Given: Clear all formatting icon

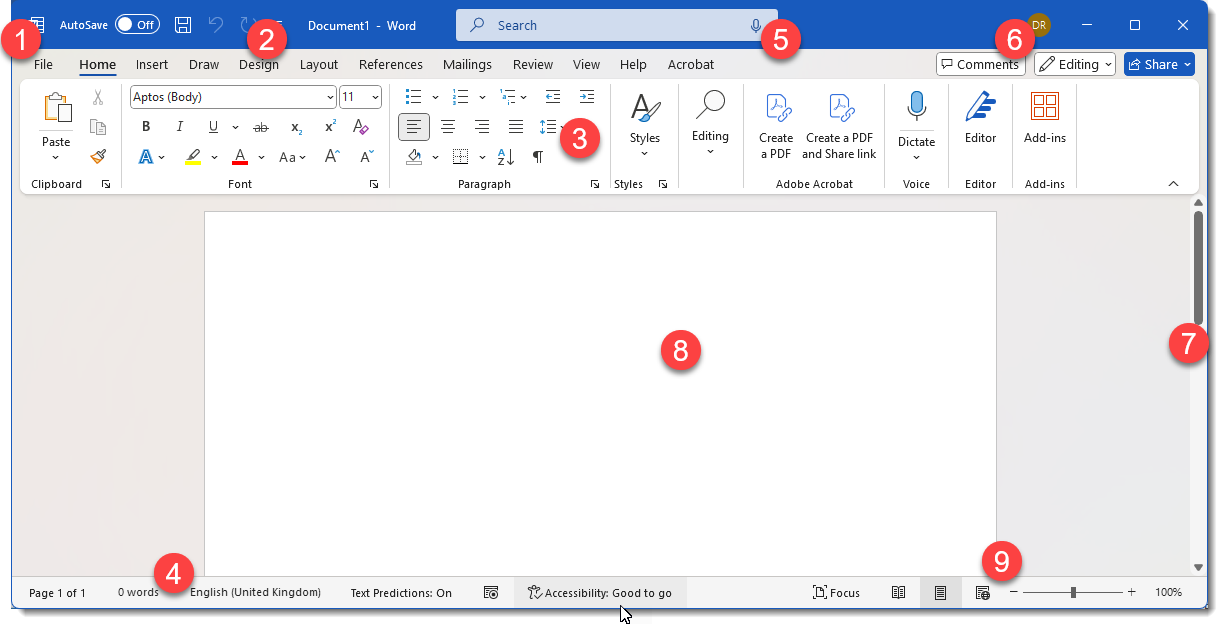Looking at the screenshot, I should pos(362,127).
